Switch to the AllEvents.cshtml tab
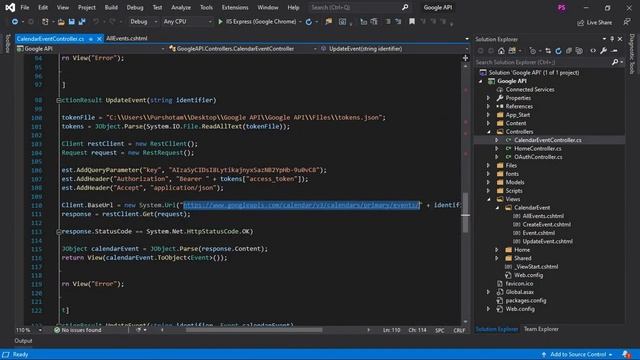 click(x=127, y=38)
